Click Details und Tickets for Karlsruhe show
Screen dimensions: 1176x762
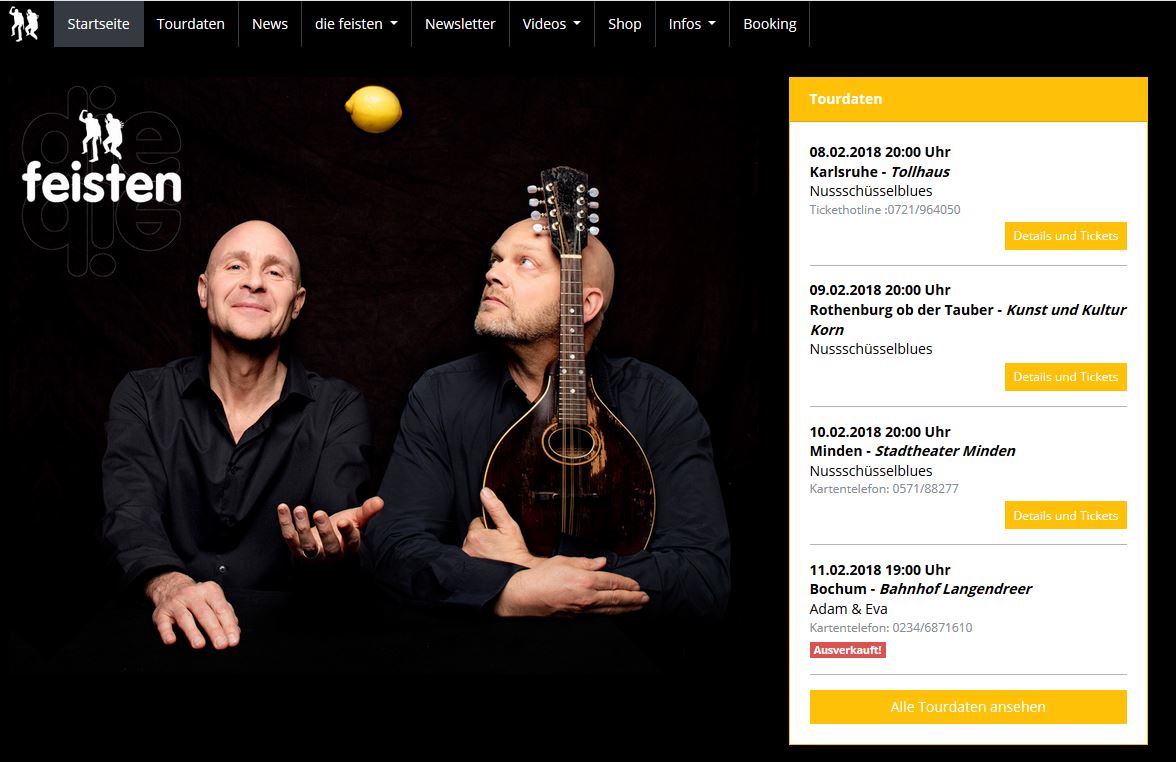pos(1066,236)
